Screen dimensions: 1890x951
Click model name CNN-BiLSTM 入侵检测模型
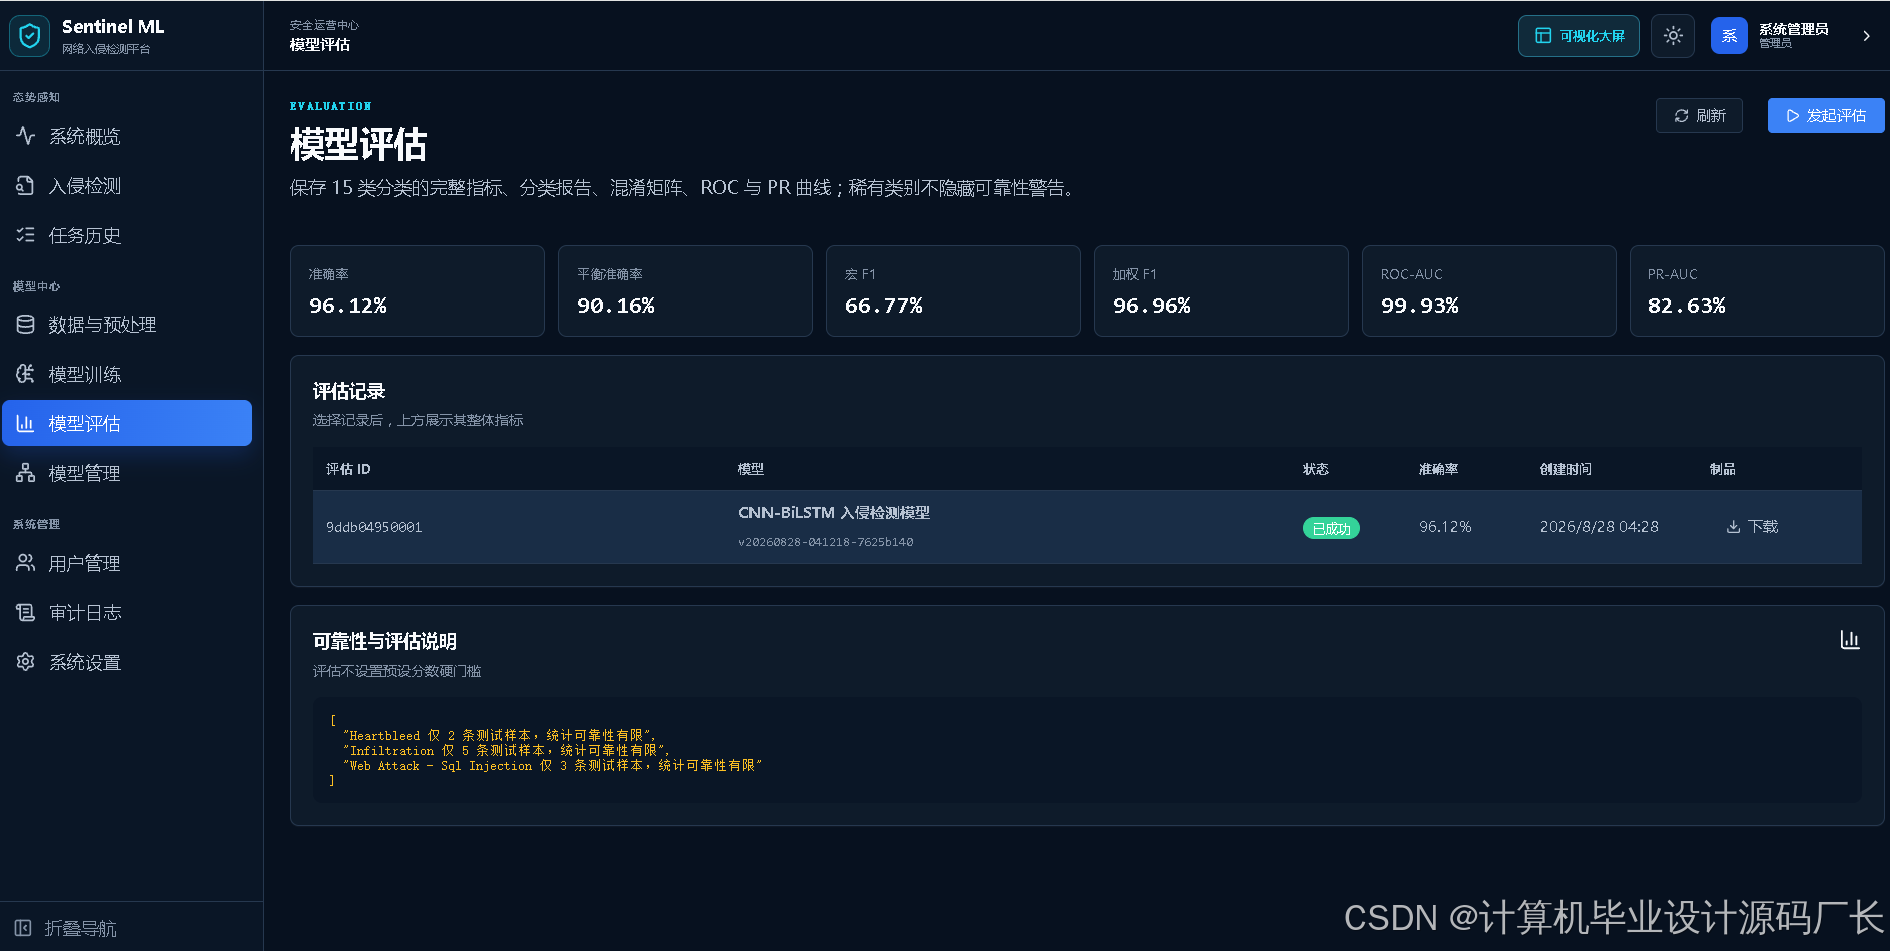[834, 512]
